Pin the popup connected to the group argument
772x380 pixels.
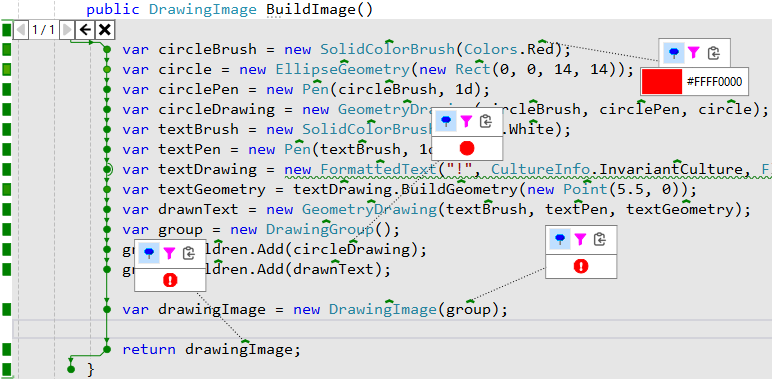(560, 239)
